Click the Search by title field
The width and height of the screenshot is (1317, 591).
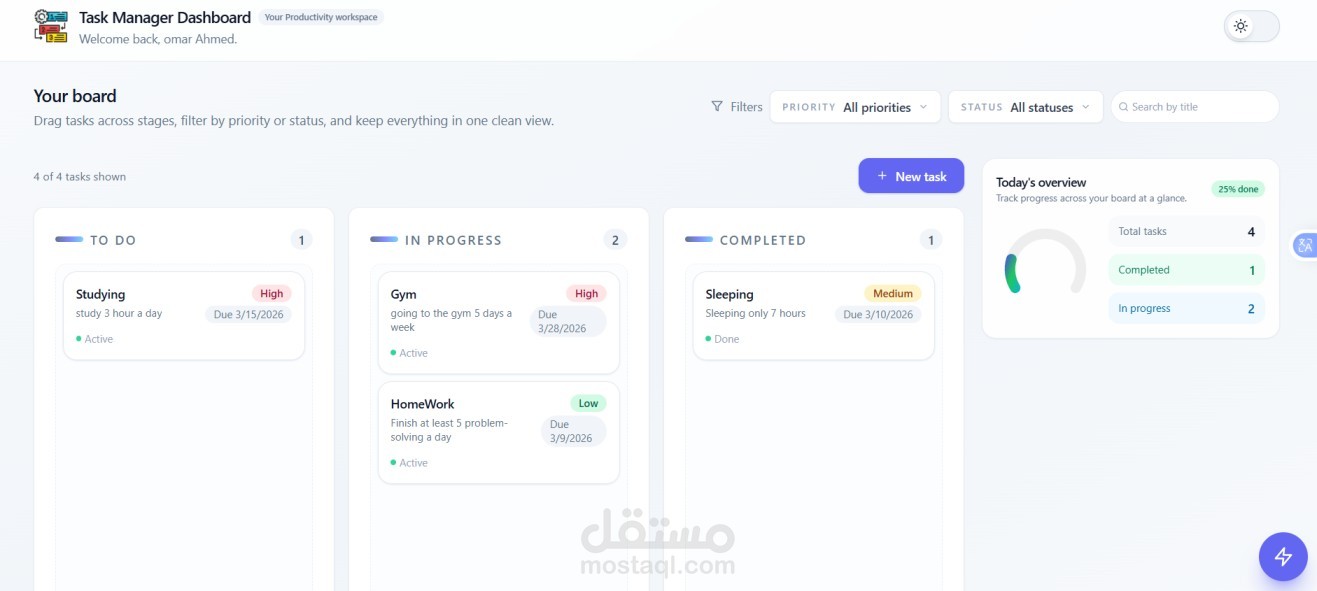[1195, 107]
